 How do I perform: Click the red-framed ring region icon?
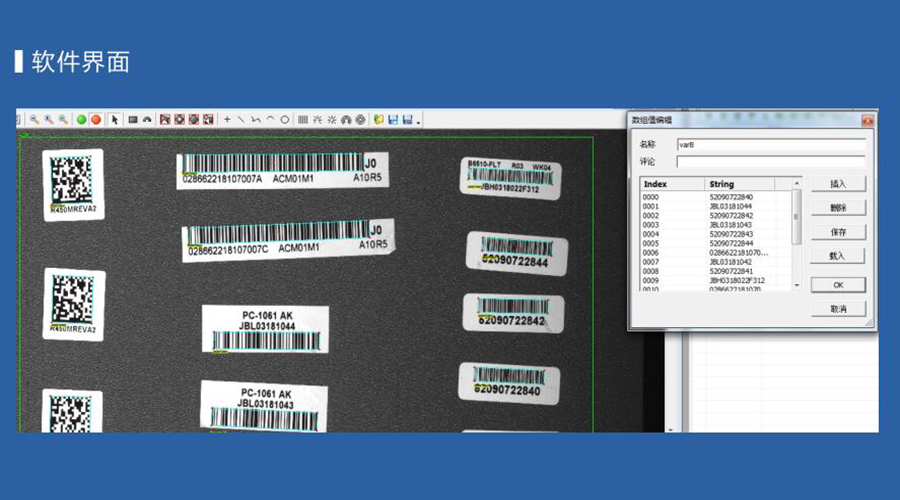(x=179, y=119)
